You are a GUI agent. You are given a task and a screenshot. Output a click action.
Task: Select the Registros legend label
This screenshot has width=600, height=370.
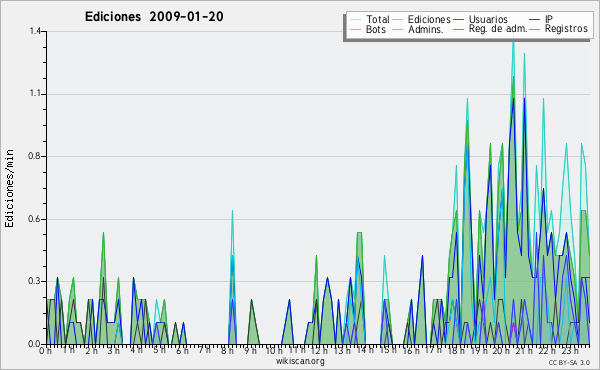point(566,29)
